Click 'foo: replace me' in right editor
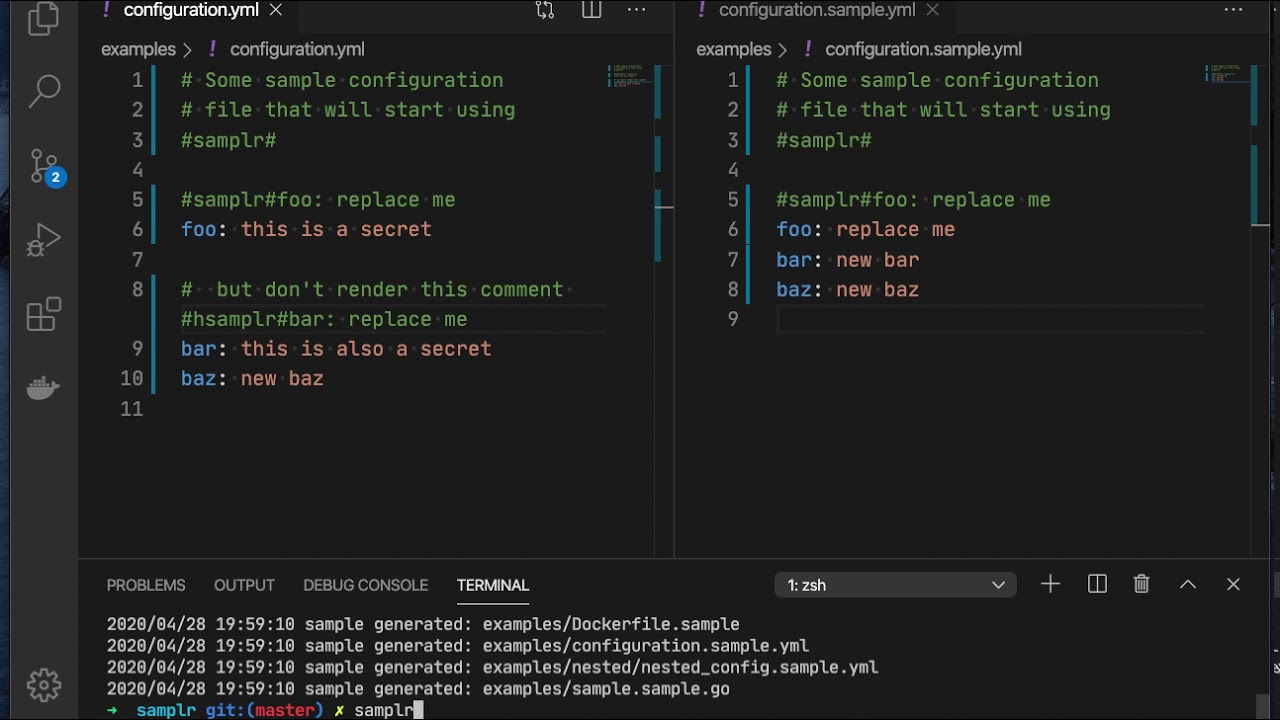The width and height of the screenshot is (1280, 720). pyautogui.click(x=865, y=229)
